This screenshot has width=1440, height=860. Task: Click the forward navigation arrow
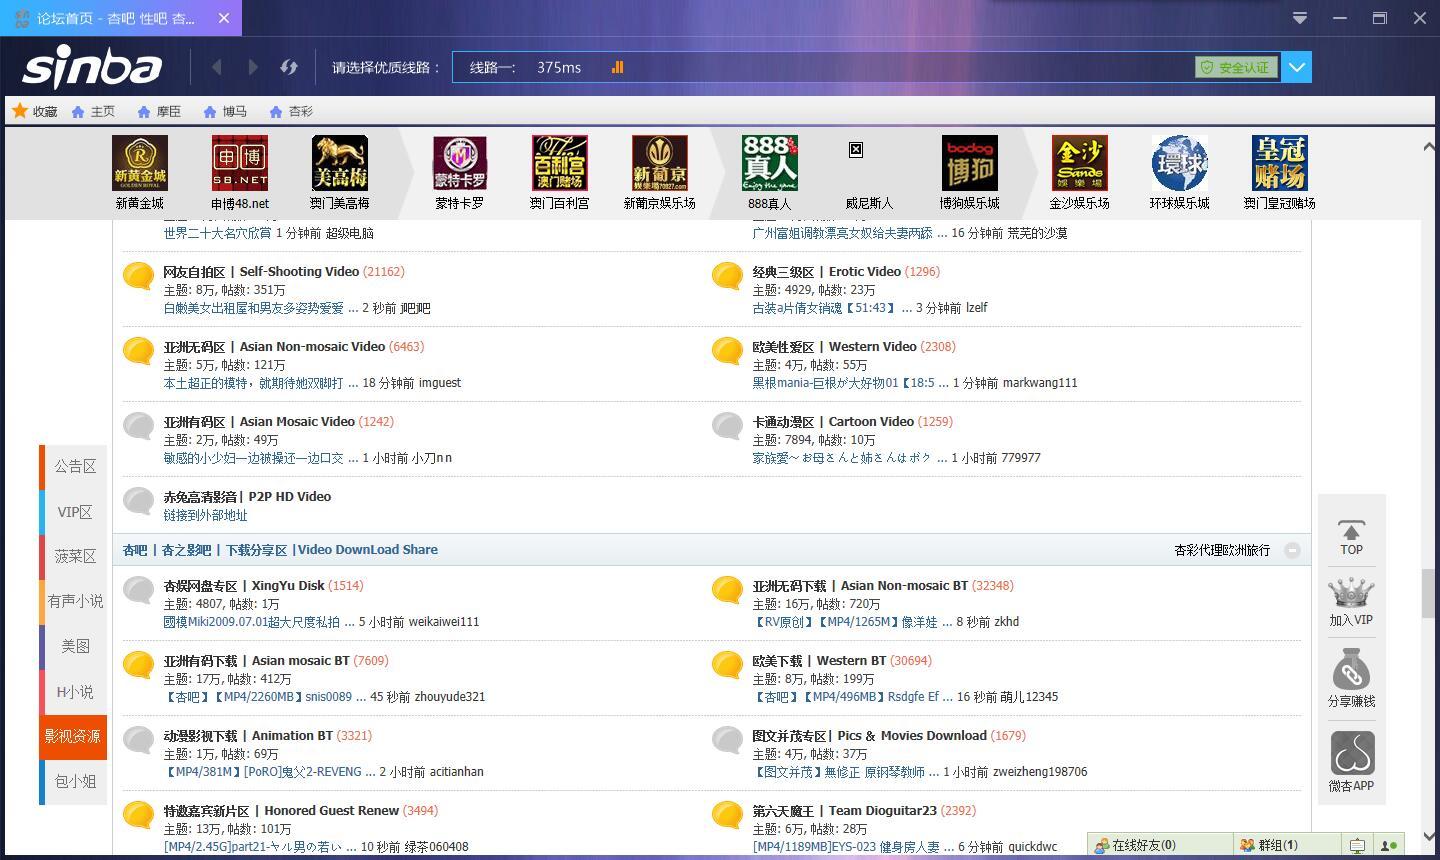253,67
